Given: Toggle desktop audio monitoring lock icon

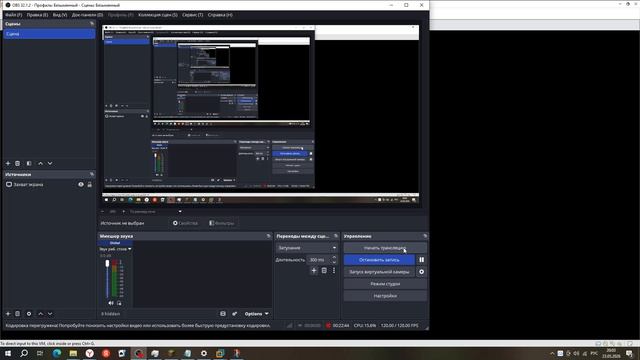Looking at the screenshot, I should pyautogui.click(x=119, y=303).
